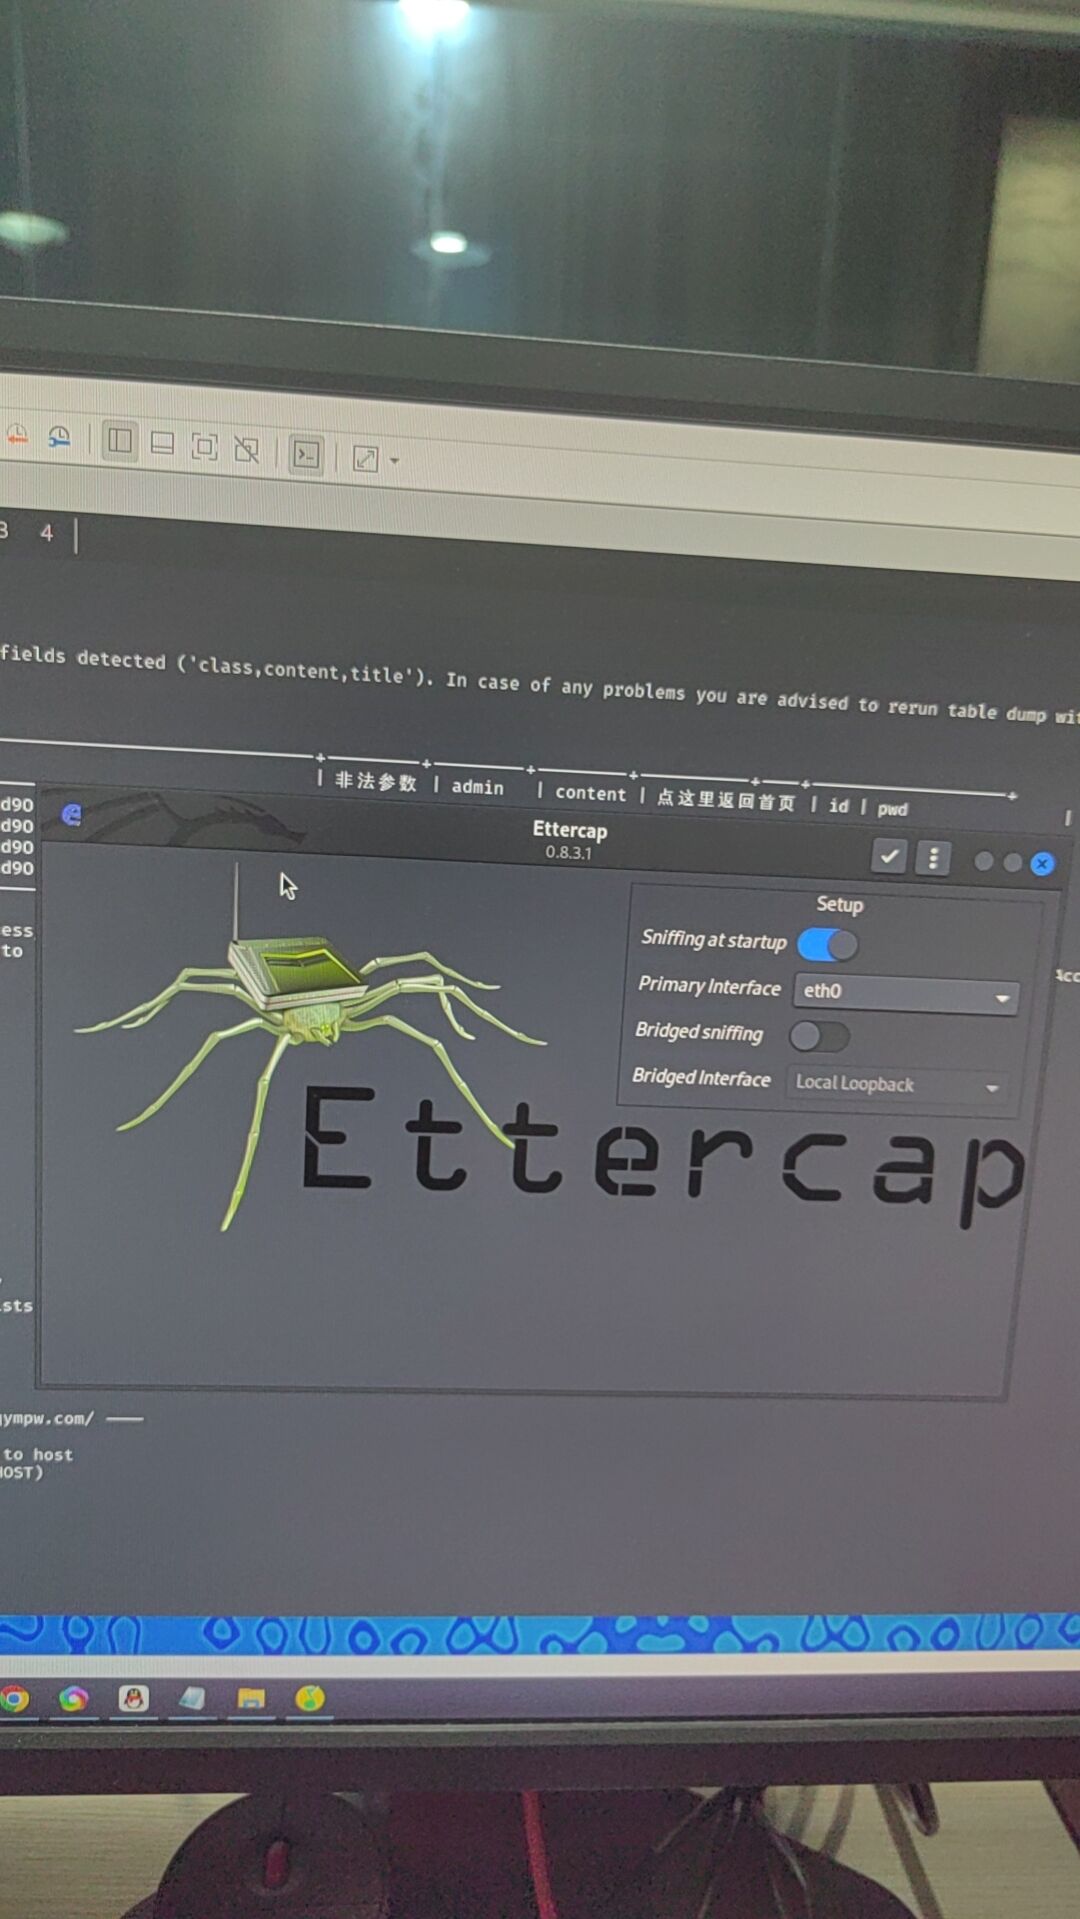The height and width of the screenshot is (1919, 1080).
Task: Open the Primary Interface eth0 dropdown
Action: [x=906, y=993]
